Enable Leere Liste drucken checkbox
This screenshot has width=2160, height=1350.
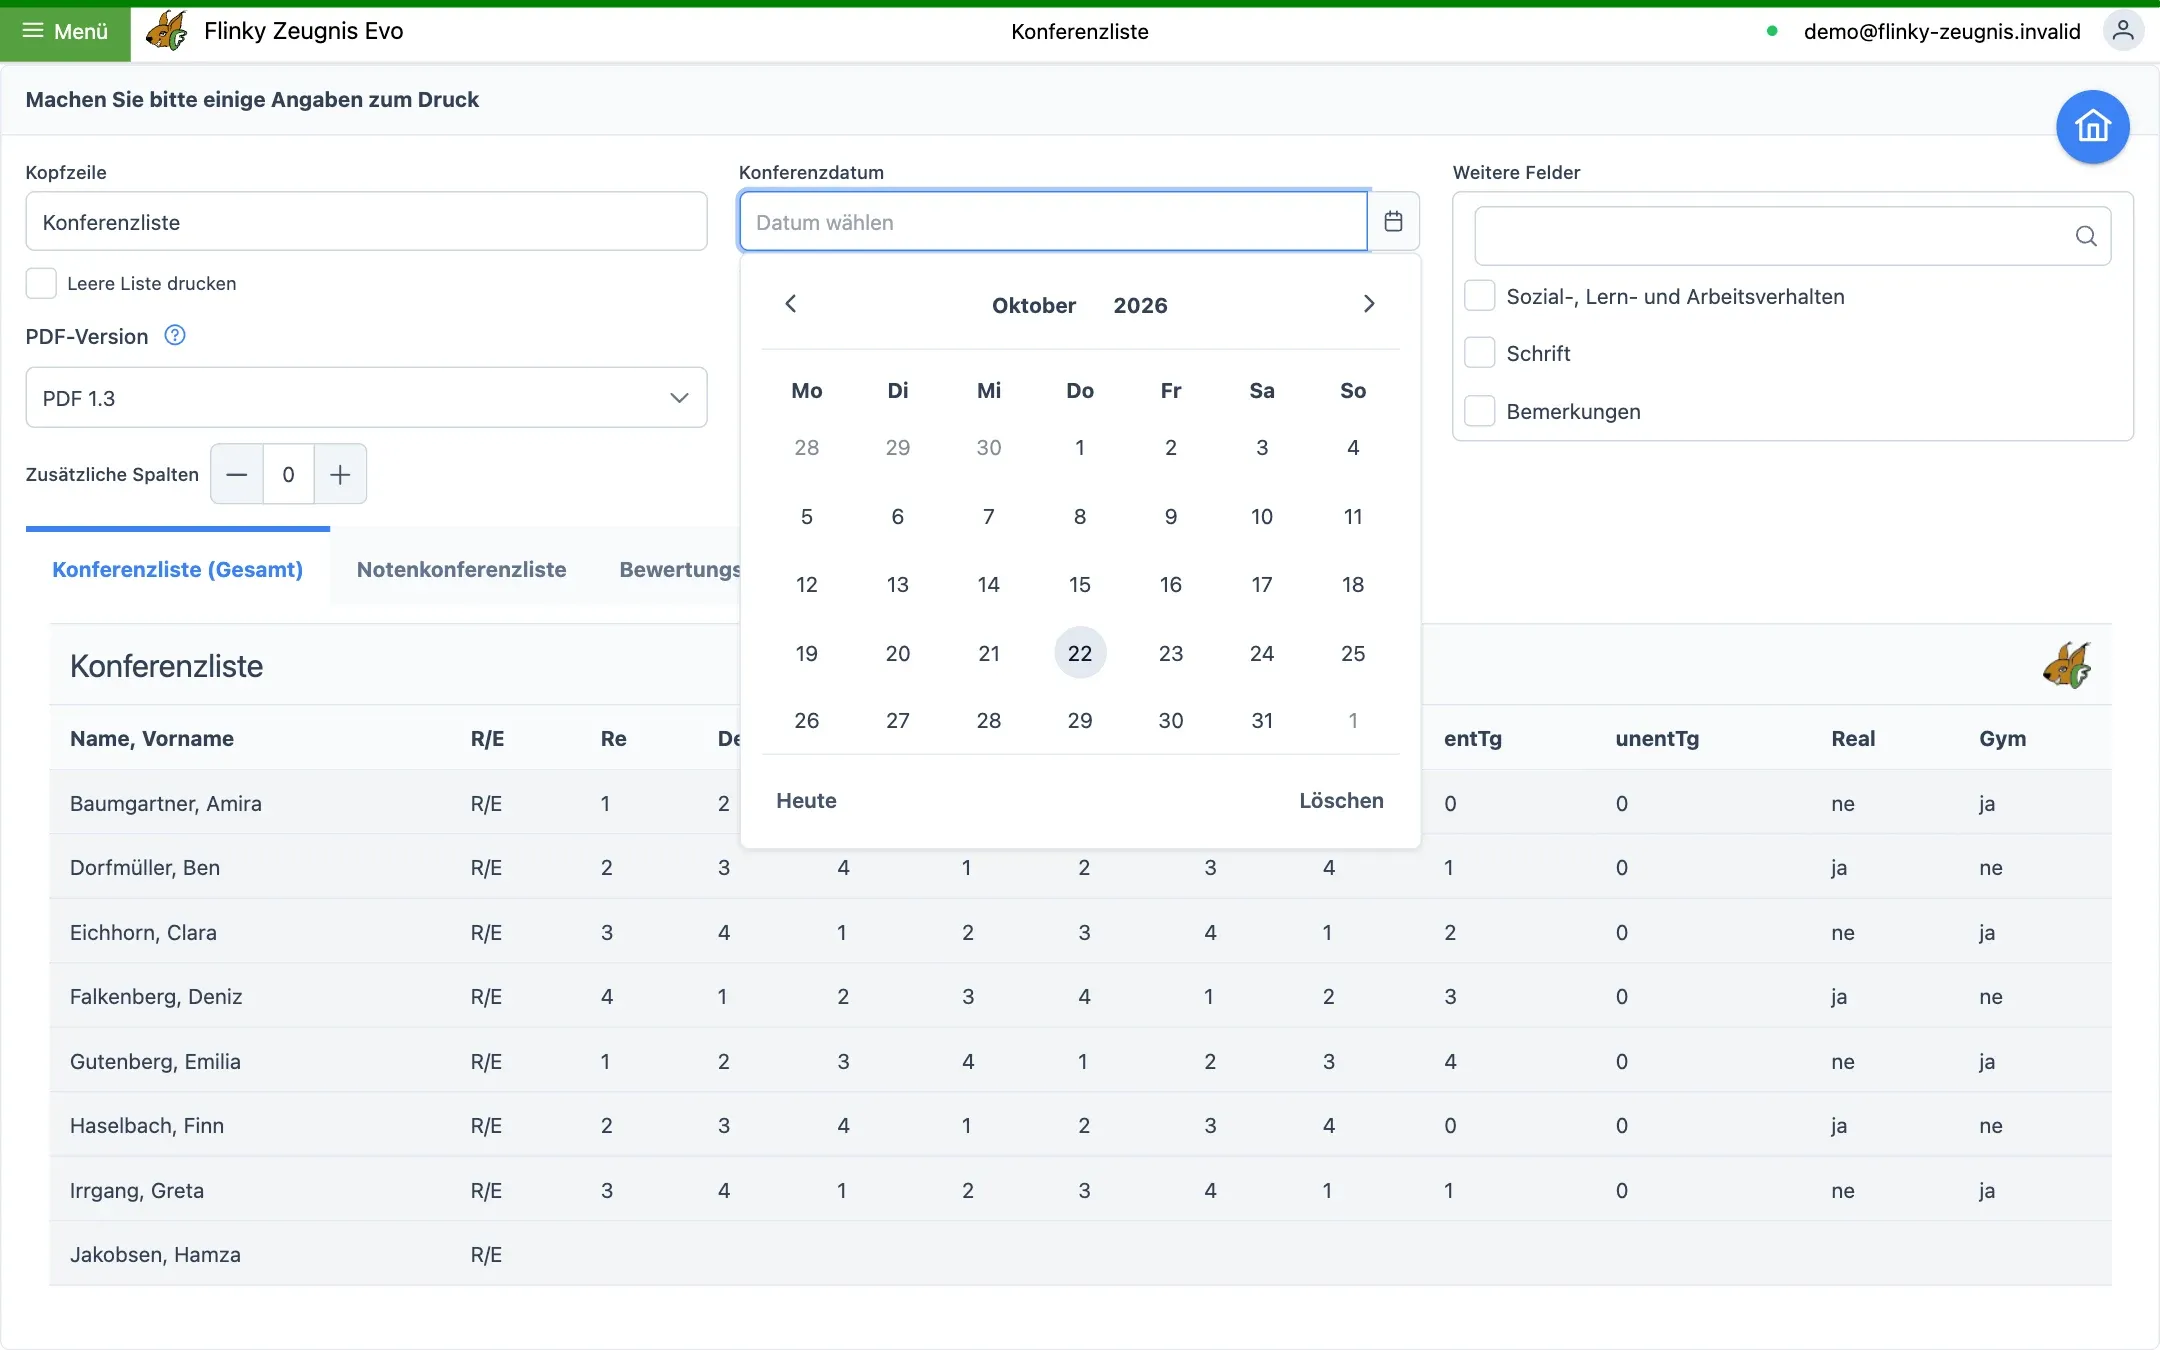[x=41, y=283]
